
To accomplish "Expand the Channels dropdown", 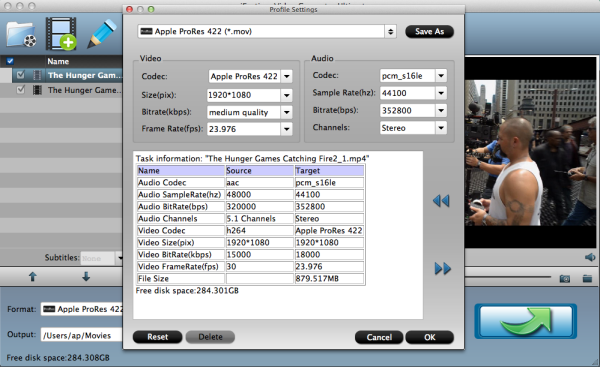I will click(x=441, y=127).
